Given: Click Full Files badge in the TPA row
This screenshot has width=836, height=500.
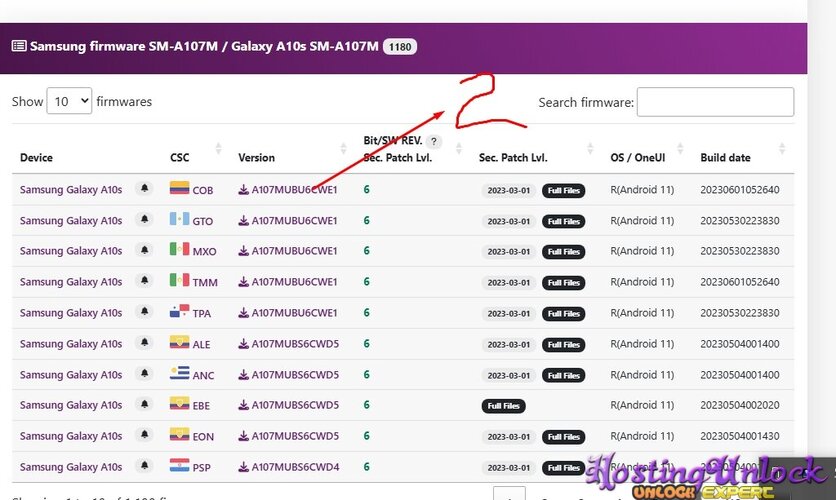Looking at the screenshot, I should click(x=564, y=313).
